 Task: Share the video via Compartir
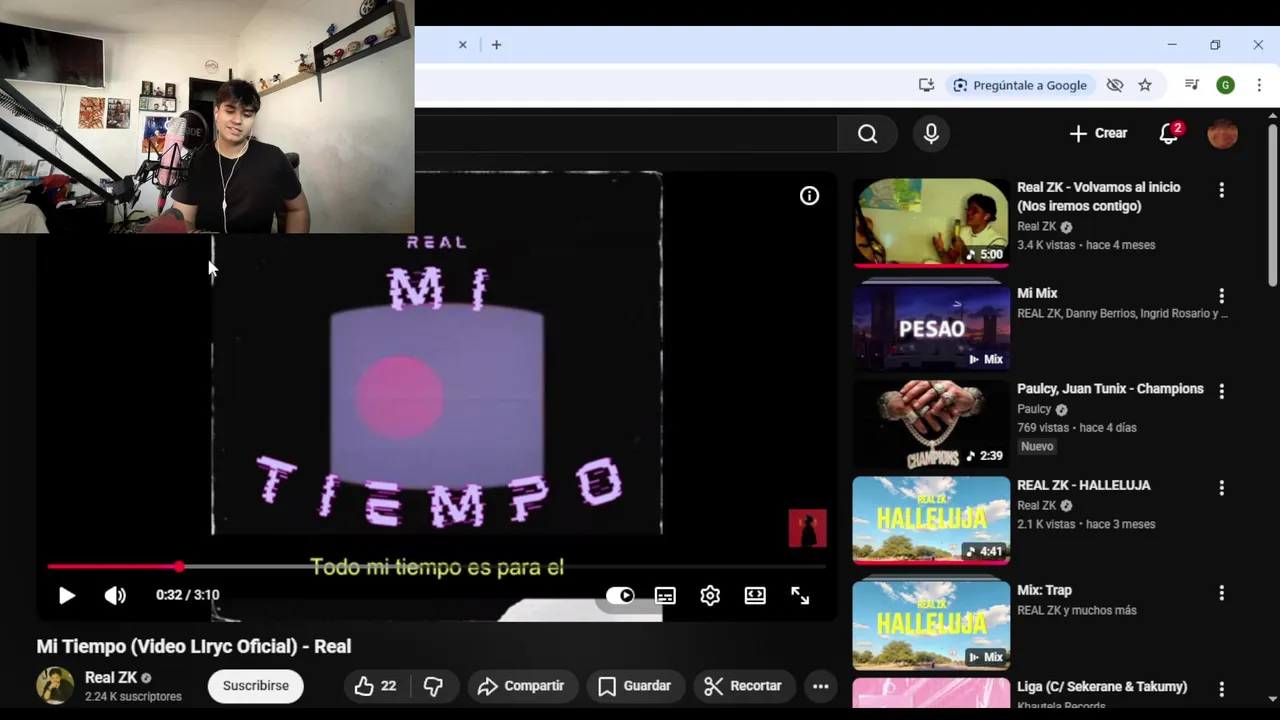[521, 686]
